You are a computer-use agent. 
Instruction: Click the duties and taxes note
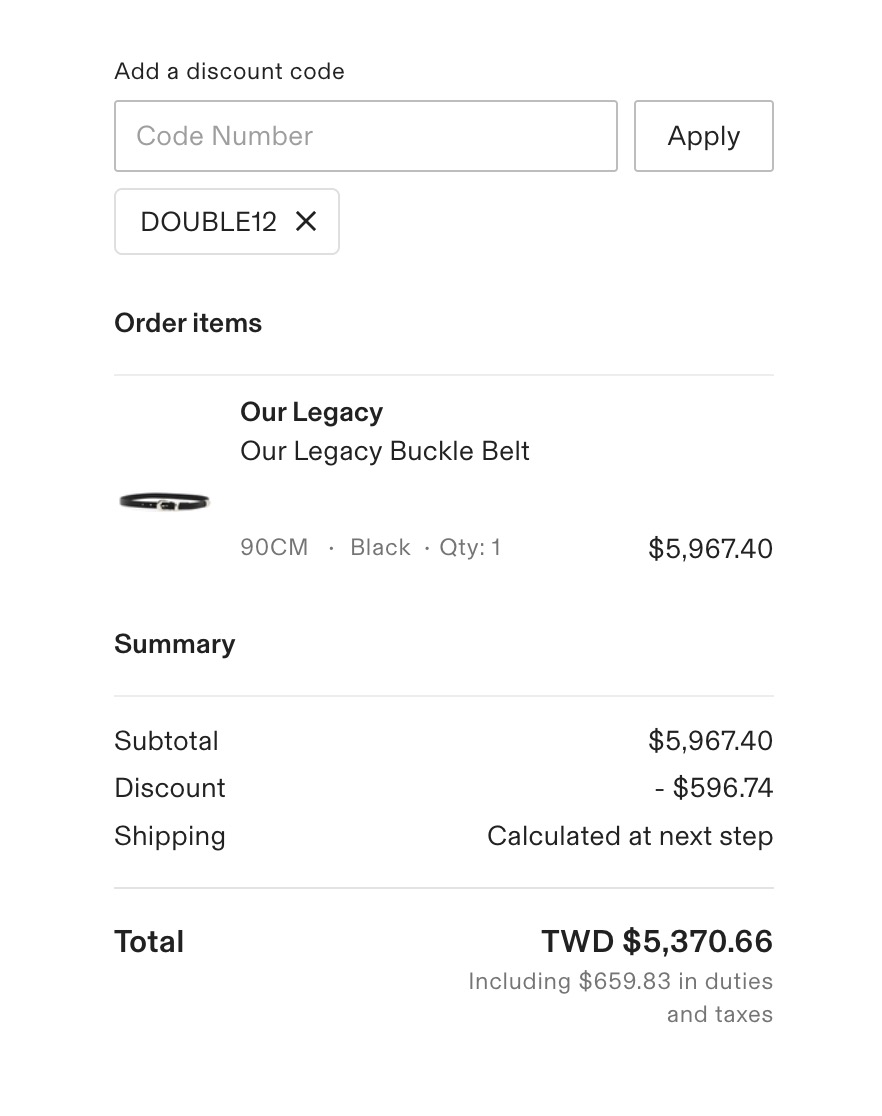pos(620,997)
